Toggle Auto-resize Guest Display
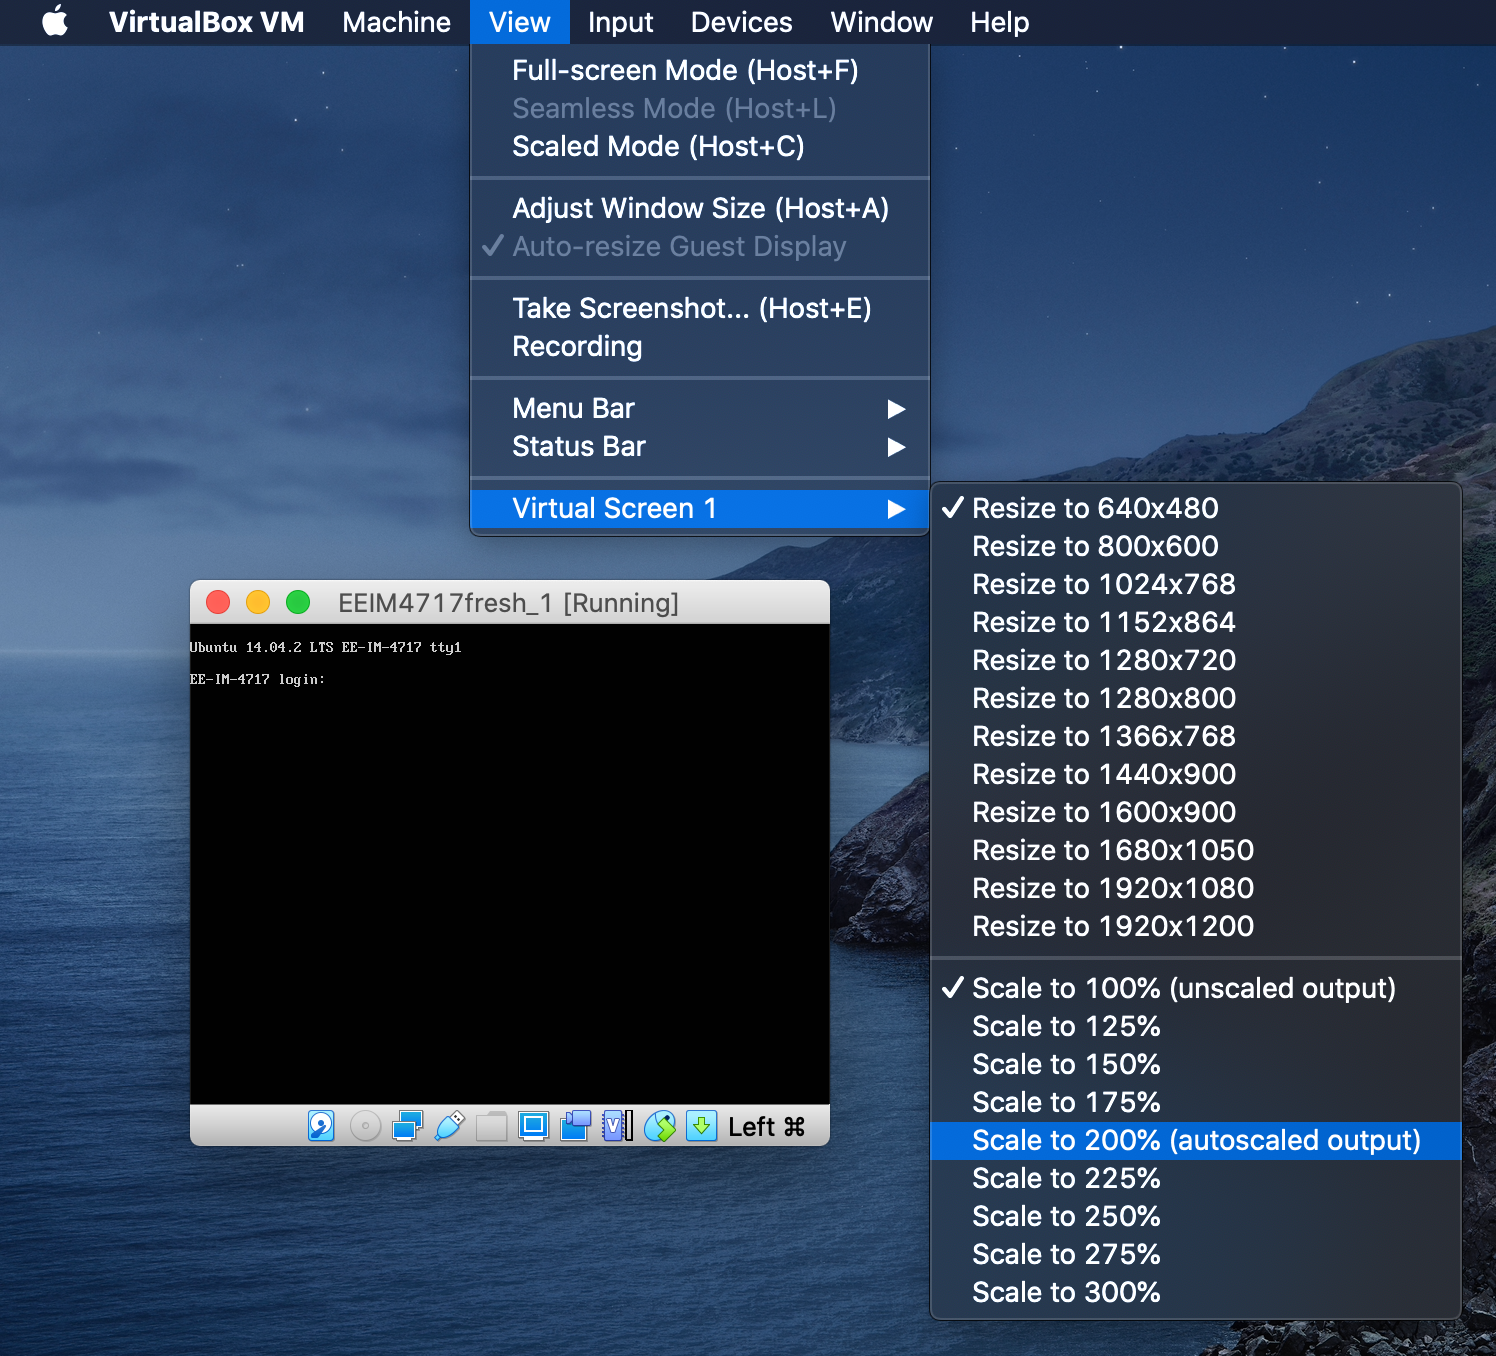The width and height of the screenshot is (1496, 1356). tap(679, 246)
